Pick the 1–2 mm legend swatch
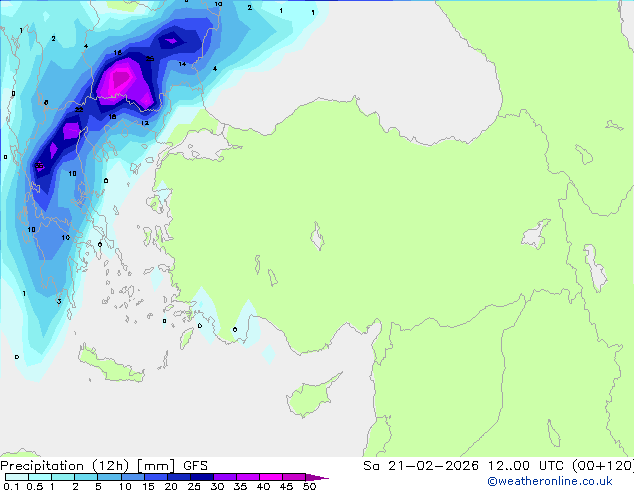 coord(63,477)
